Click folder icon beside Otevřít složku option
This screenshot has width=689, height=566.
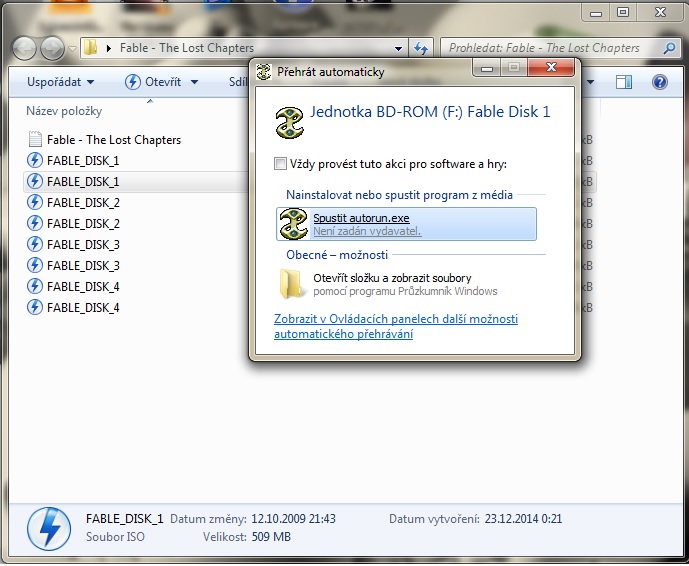(292, 284)
